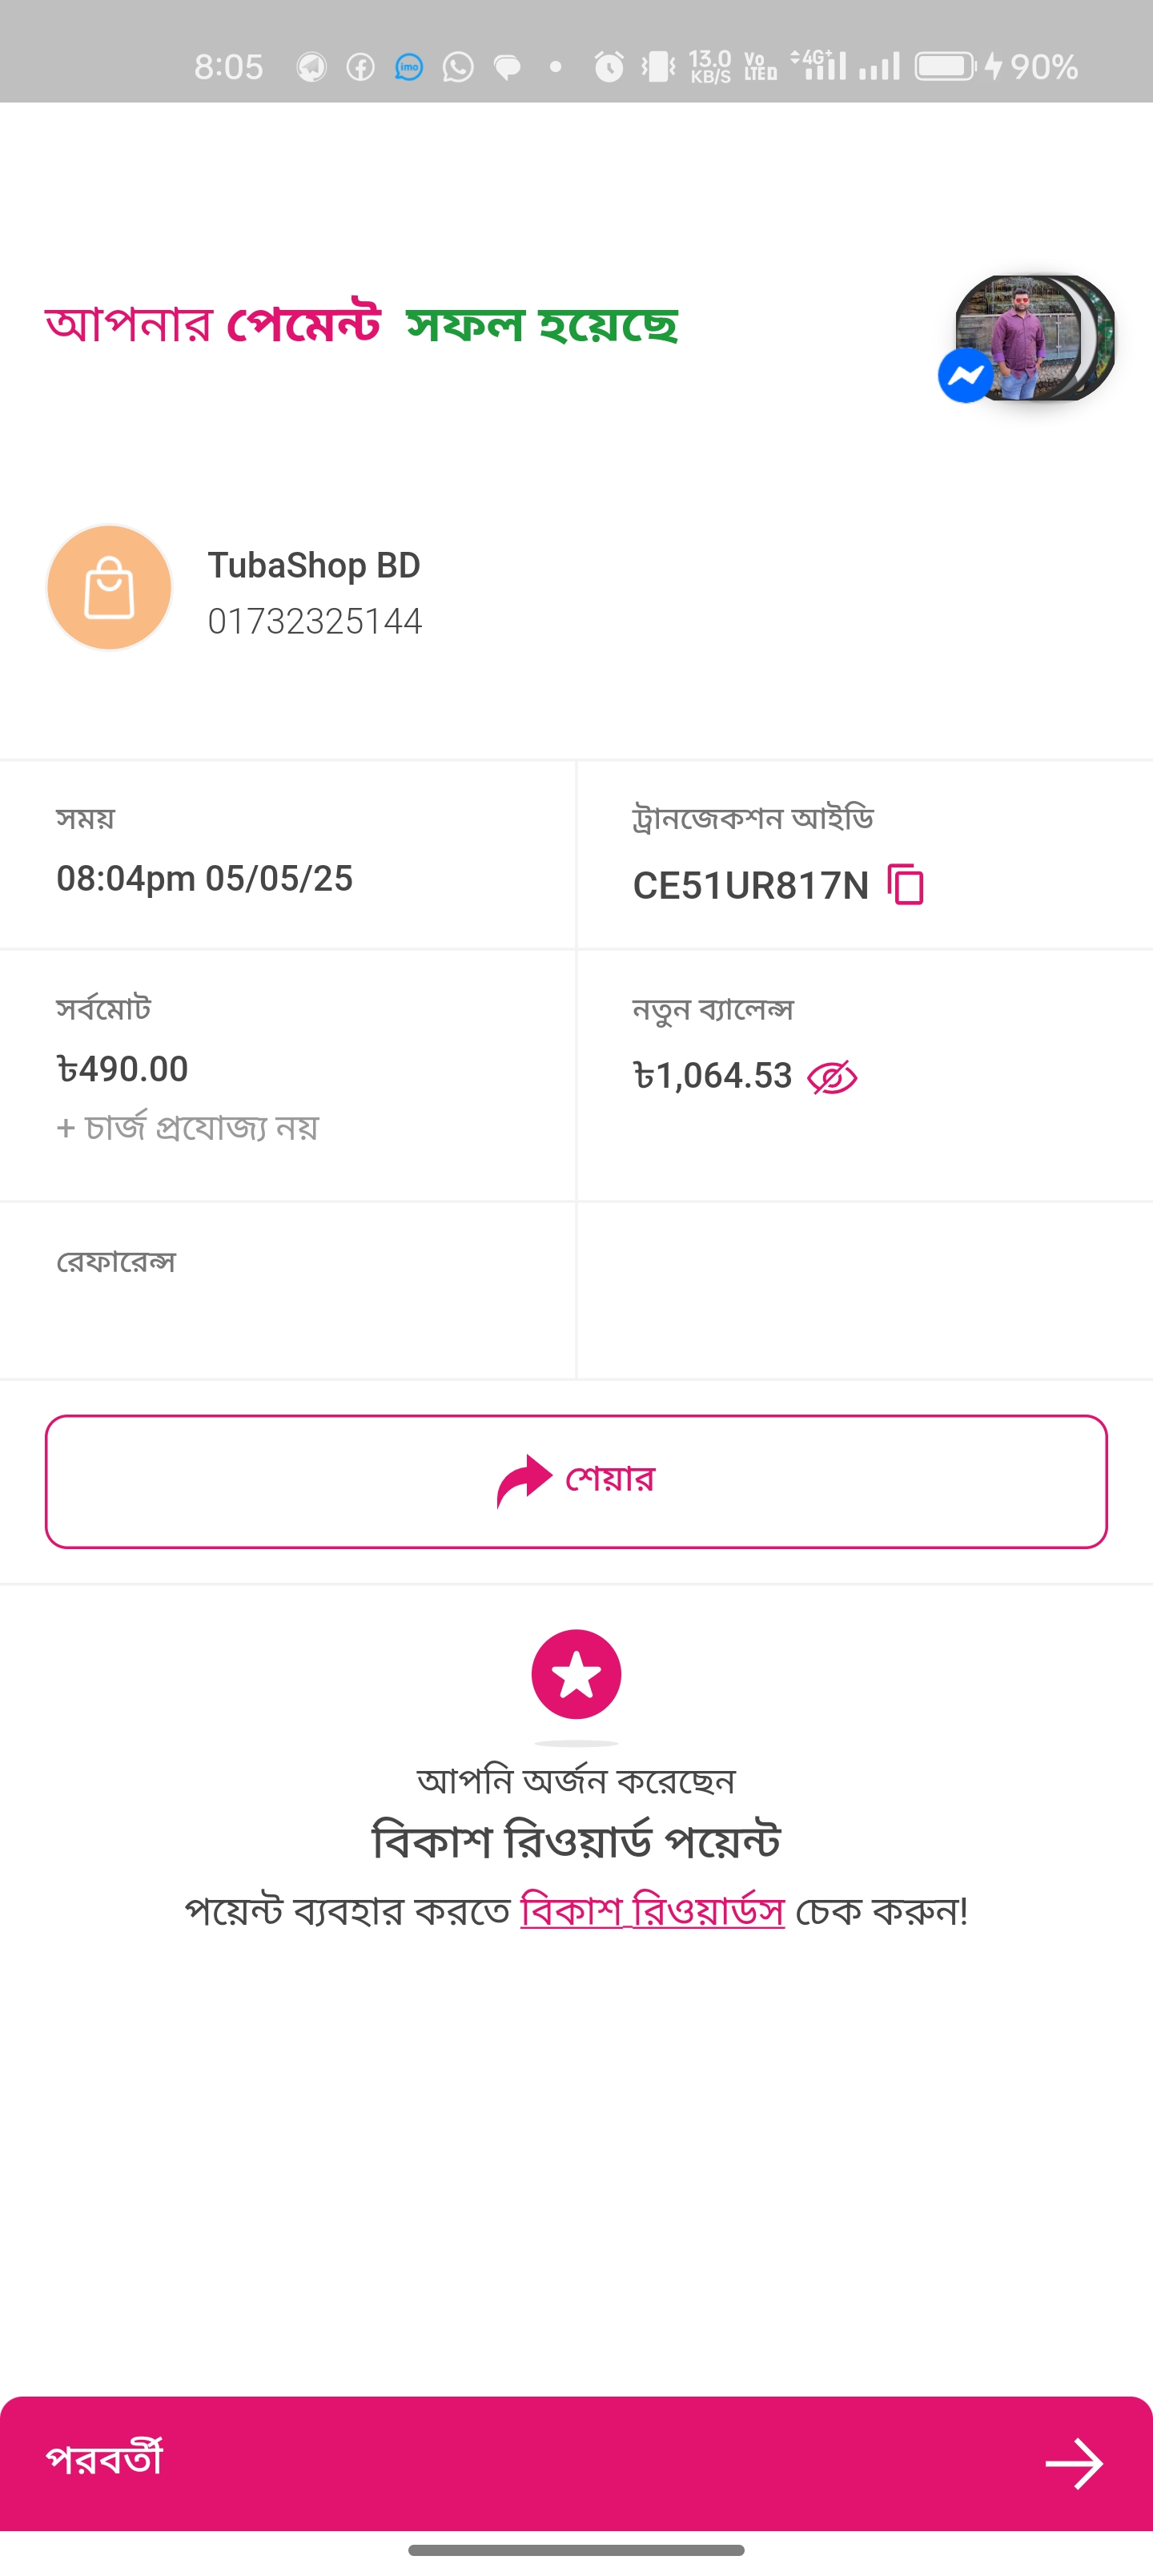Image resolution: width=1153 pixels, height=2576 pixels.
Task: Tap the imo notification icon in status bar
Action: click(x=409, y=67)
